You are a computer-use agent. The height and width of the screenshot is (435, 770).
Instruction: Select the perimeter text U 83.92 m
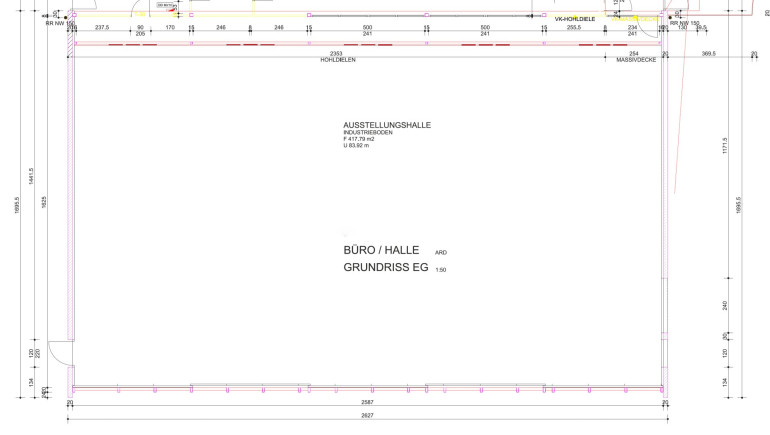pyautogui.click(x=357, y=146)
